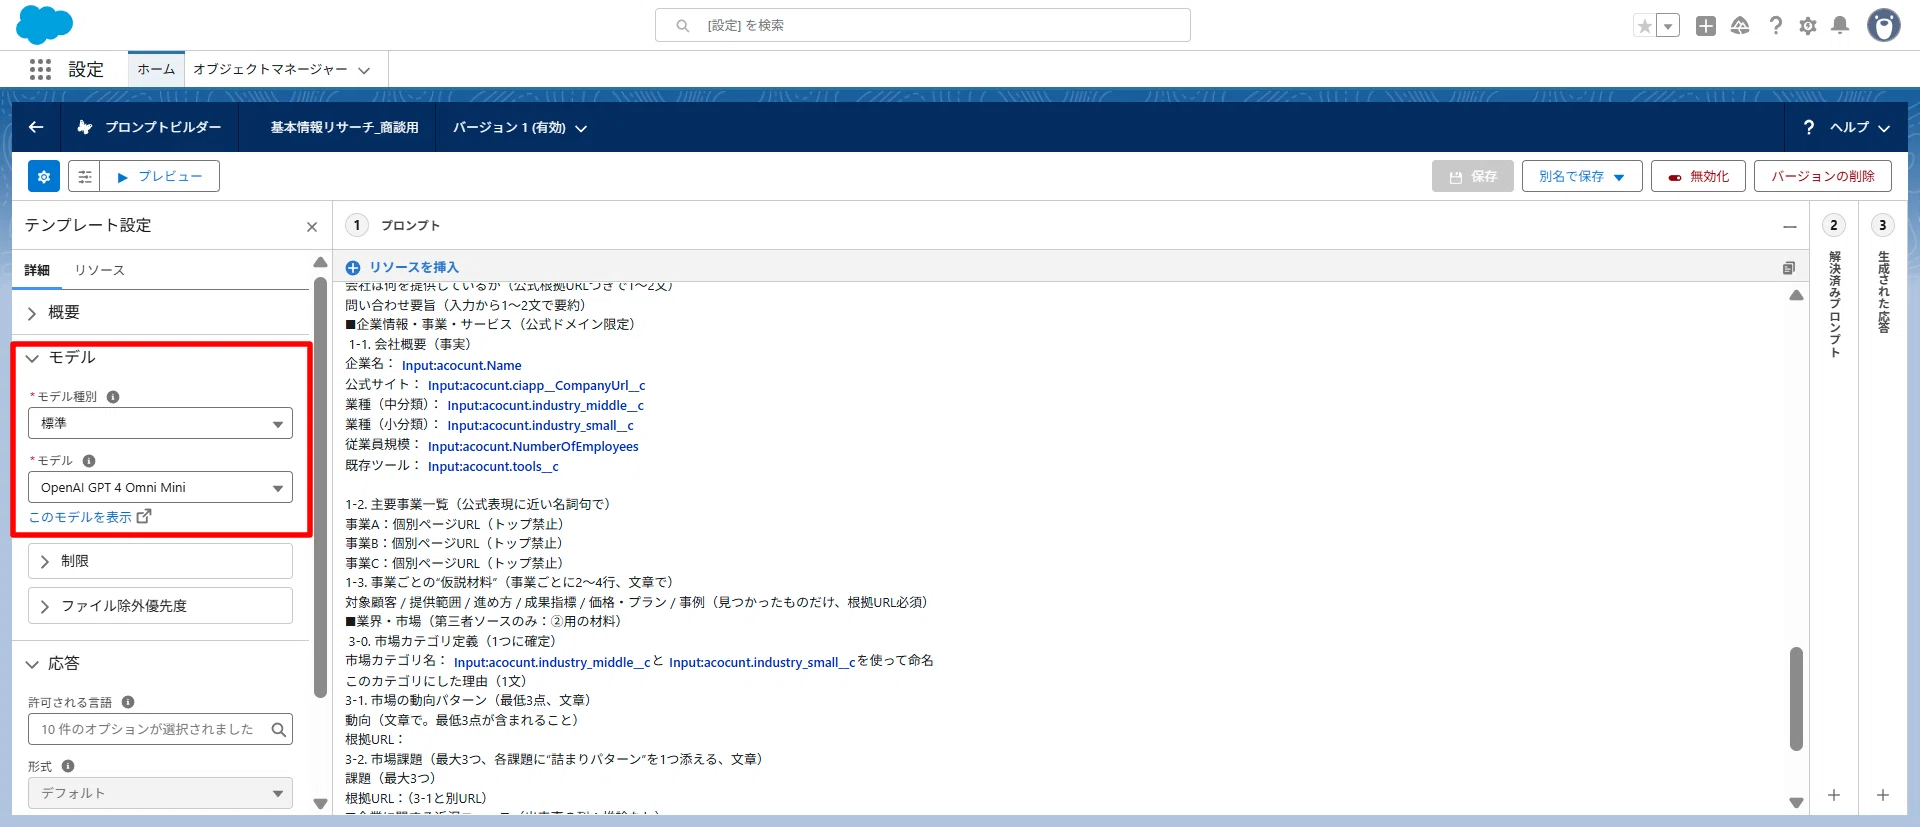The width and height of the screenshot is (1920, 827).
Task: Open the header help question mark
Action: point(1775,26)
